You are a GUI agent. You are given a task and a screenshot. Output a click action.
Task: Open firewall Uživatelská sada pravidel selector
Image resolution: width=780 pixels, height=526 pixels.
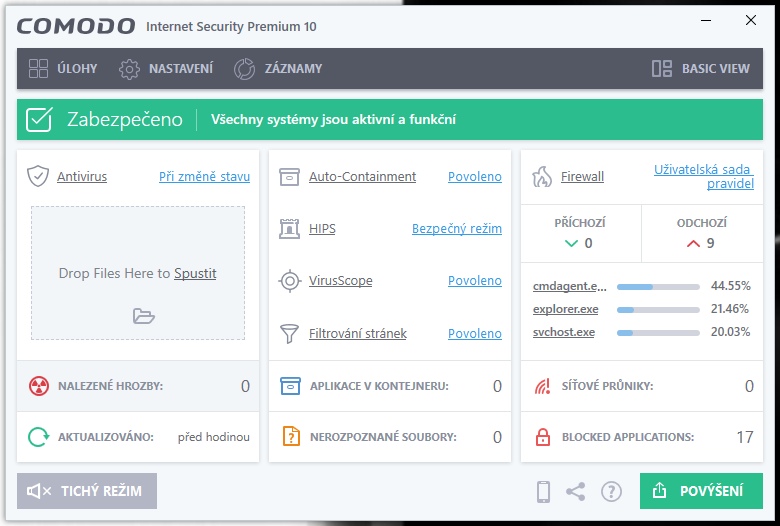click(703, 177)
